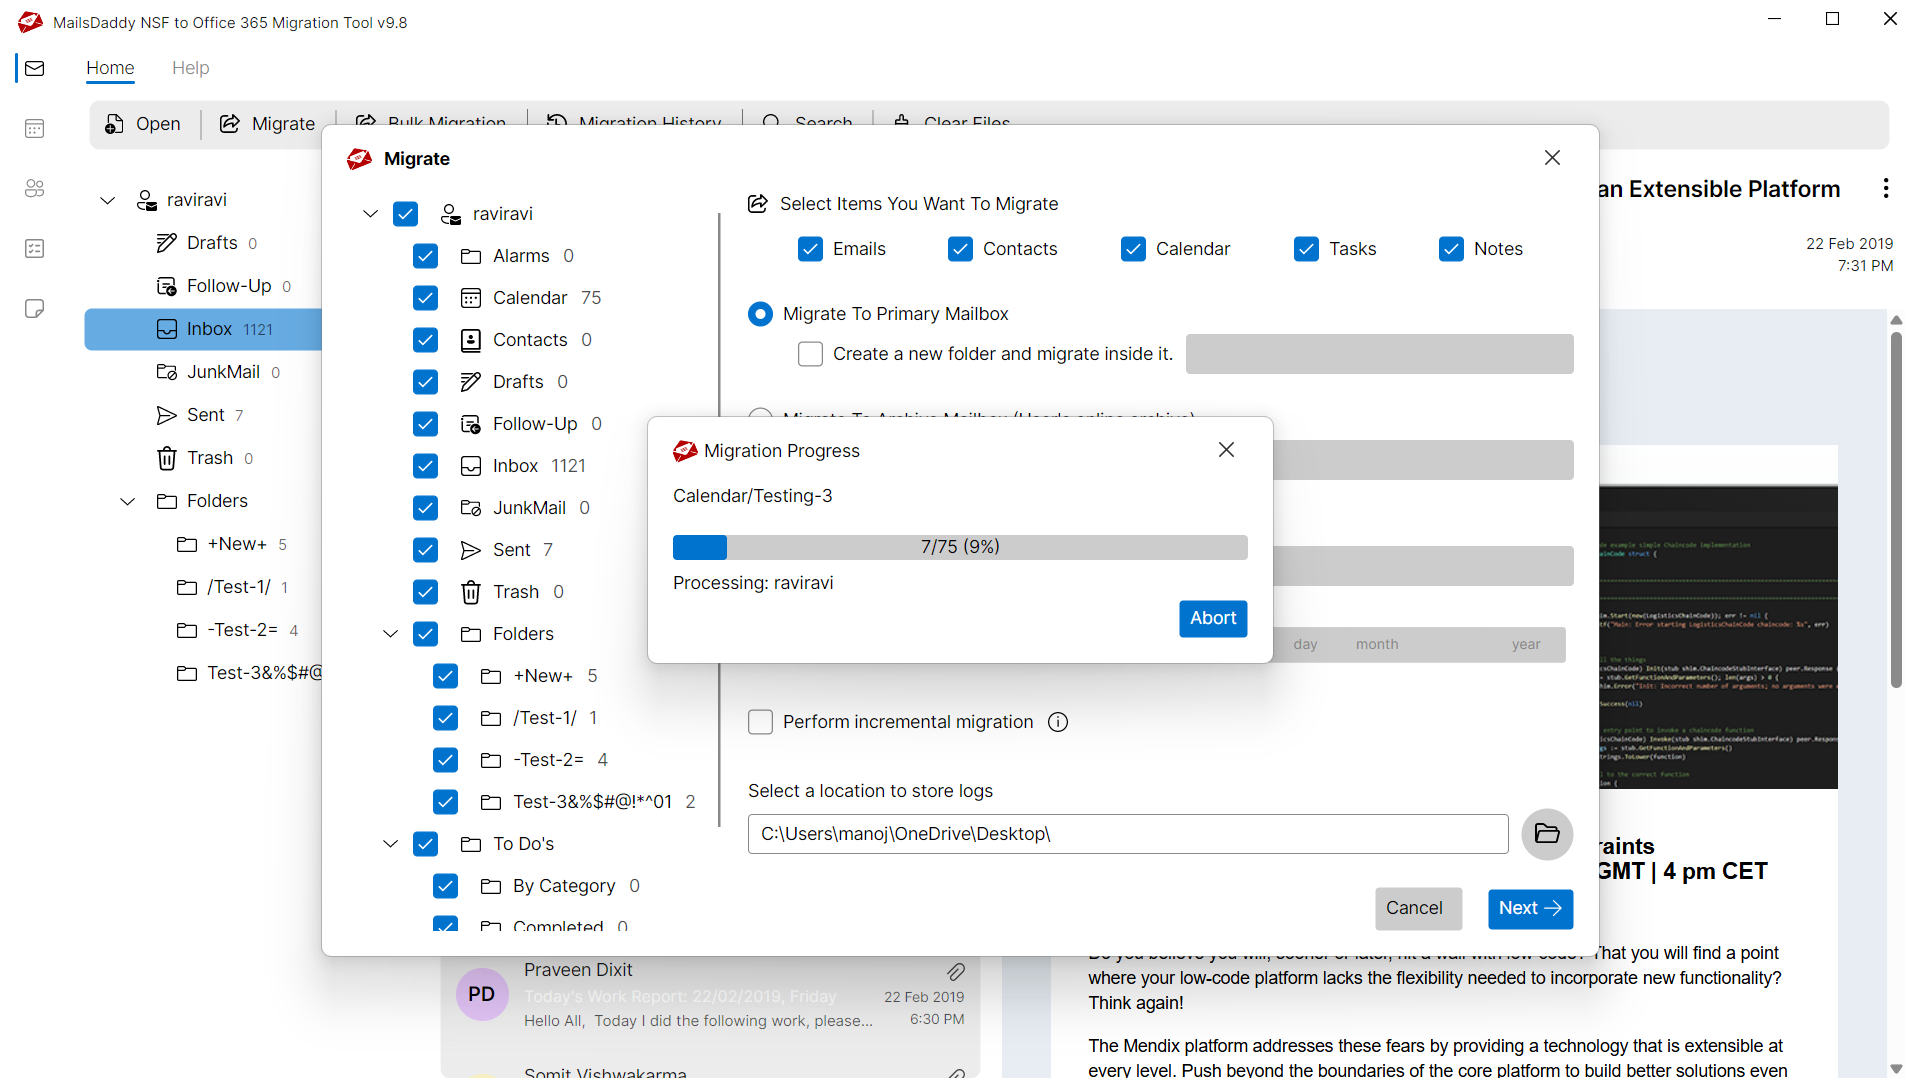Click the log location path field
This screenshot has width=1917, height=1078.
[x=1127, y=834]
